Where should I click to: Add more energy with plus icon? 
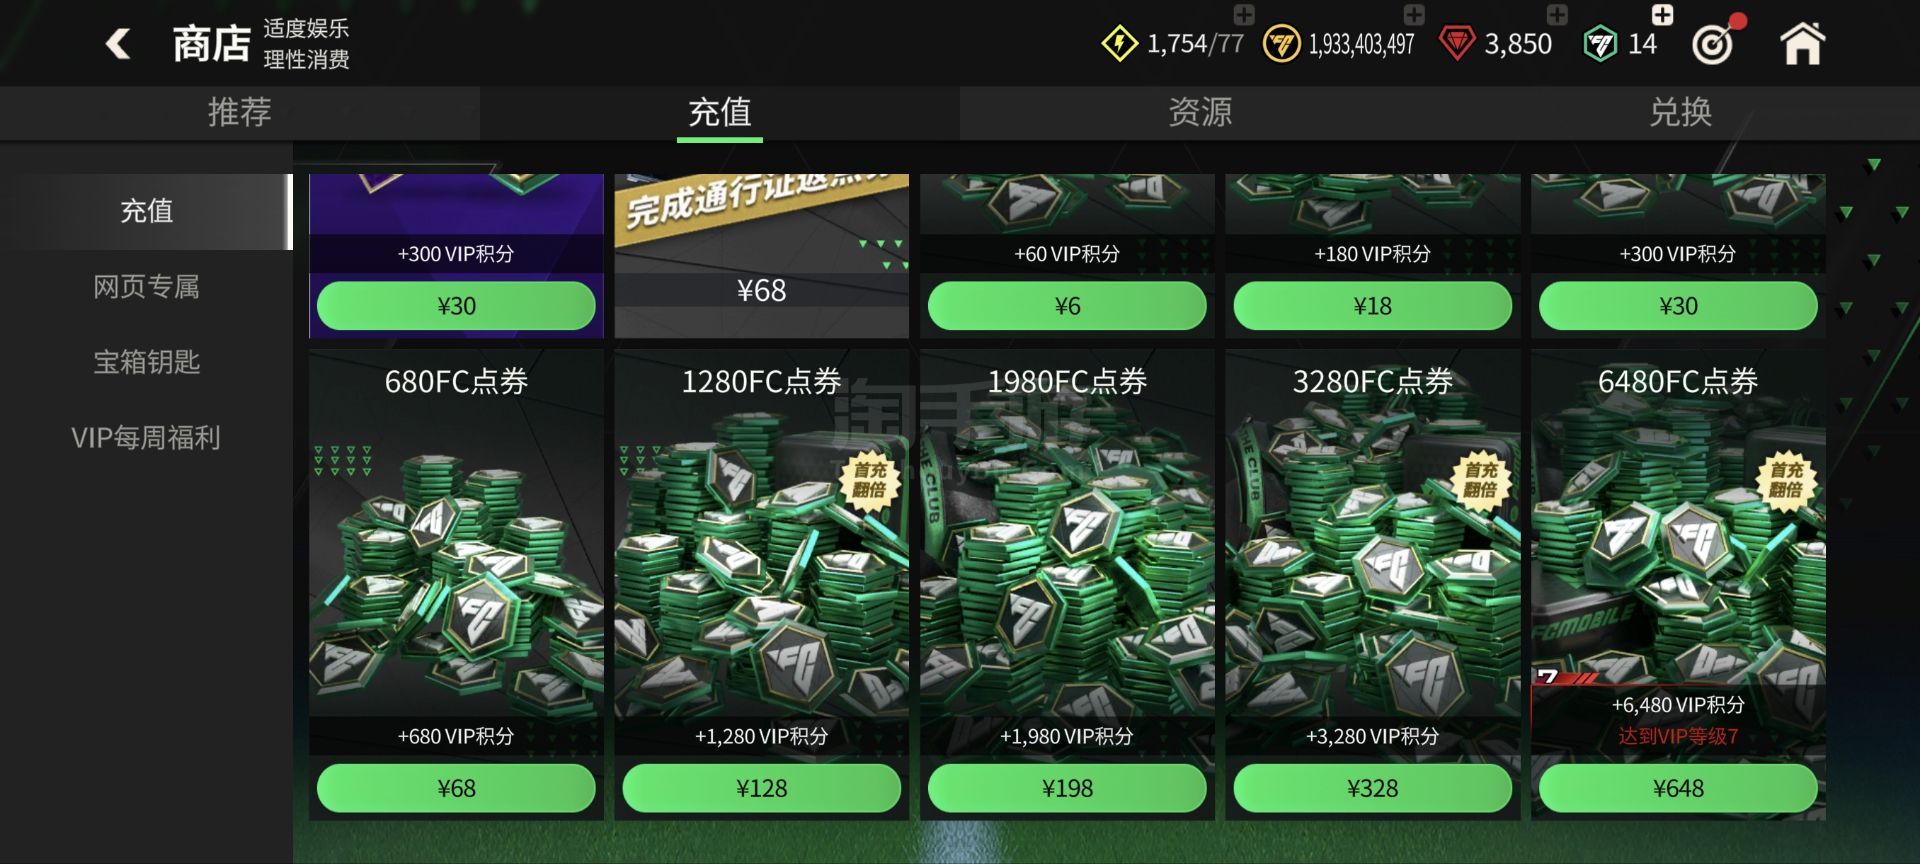[1244, 14]
